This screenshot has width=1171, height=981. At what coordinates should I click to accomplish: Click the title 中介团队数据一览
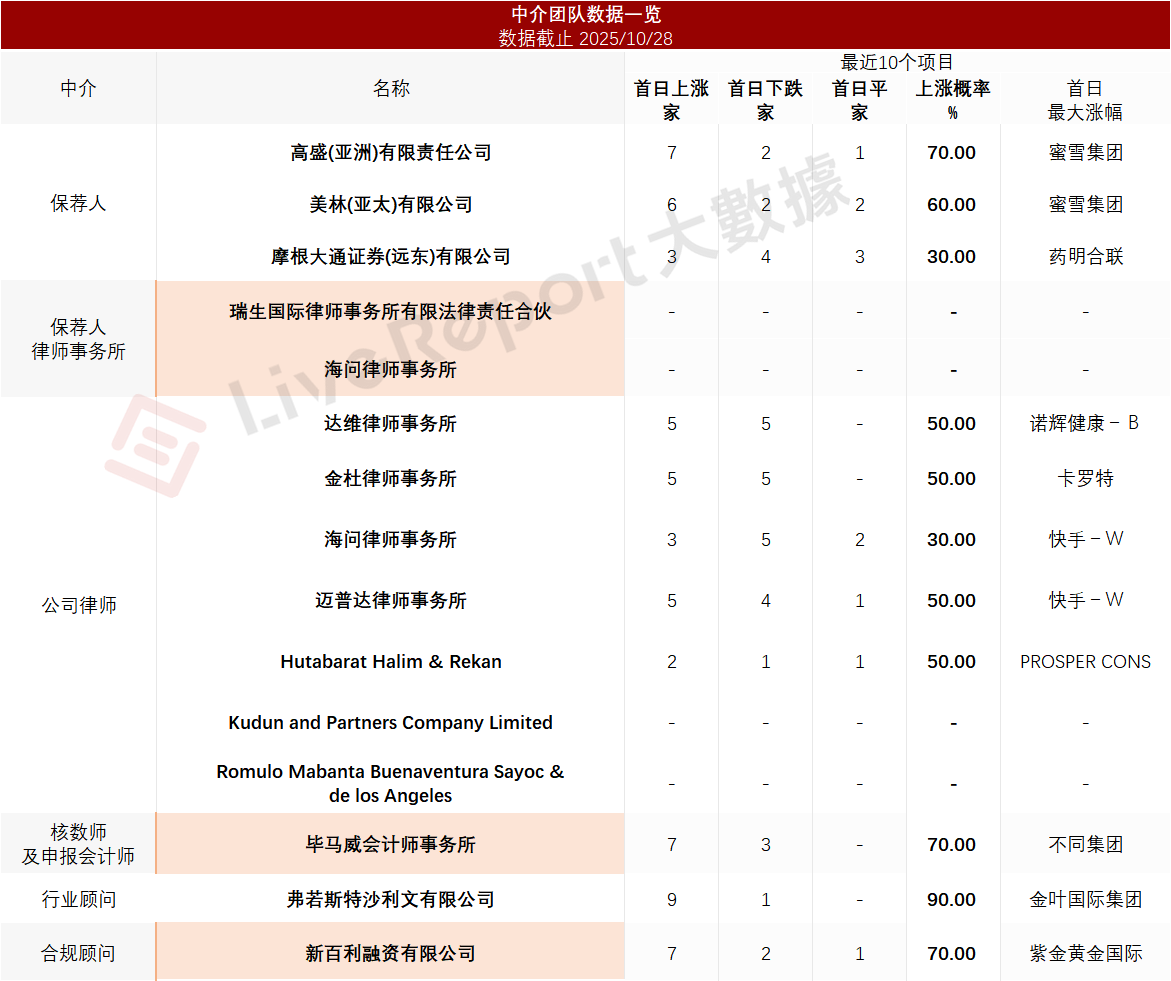(x=586, y=14)
